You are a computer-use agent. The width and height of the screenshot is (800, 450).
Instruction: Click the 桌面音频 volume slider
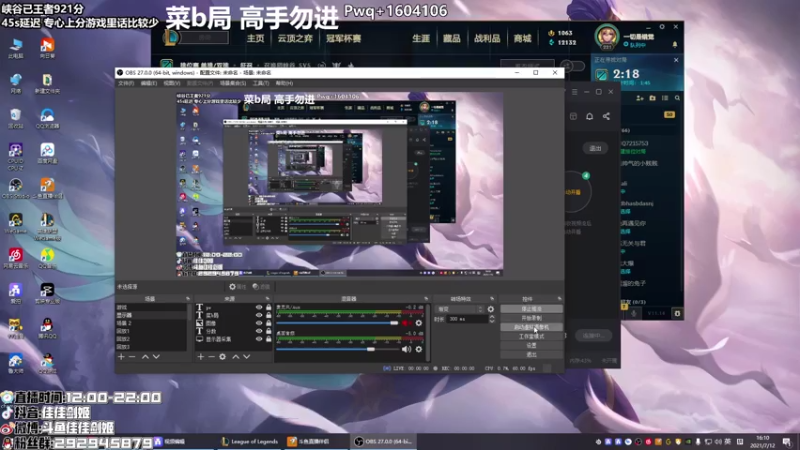[x=337, y=349]
